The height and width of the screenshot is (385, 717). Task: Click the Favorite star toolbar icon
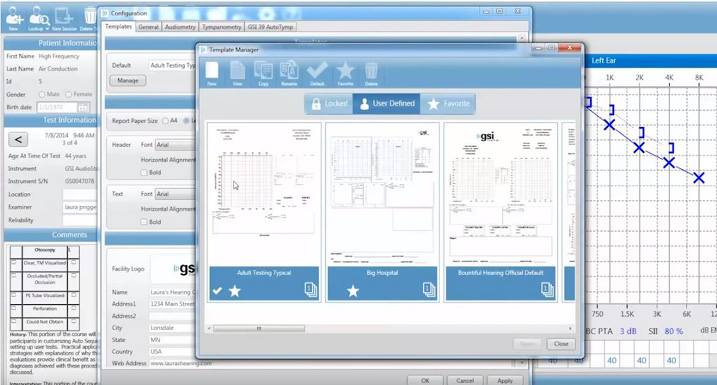click(x=345, y=74)
